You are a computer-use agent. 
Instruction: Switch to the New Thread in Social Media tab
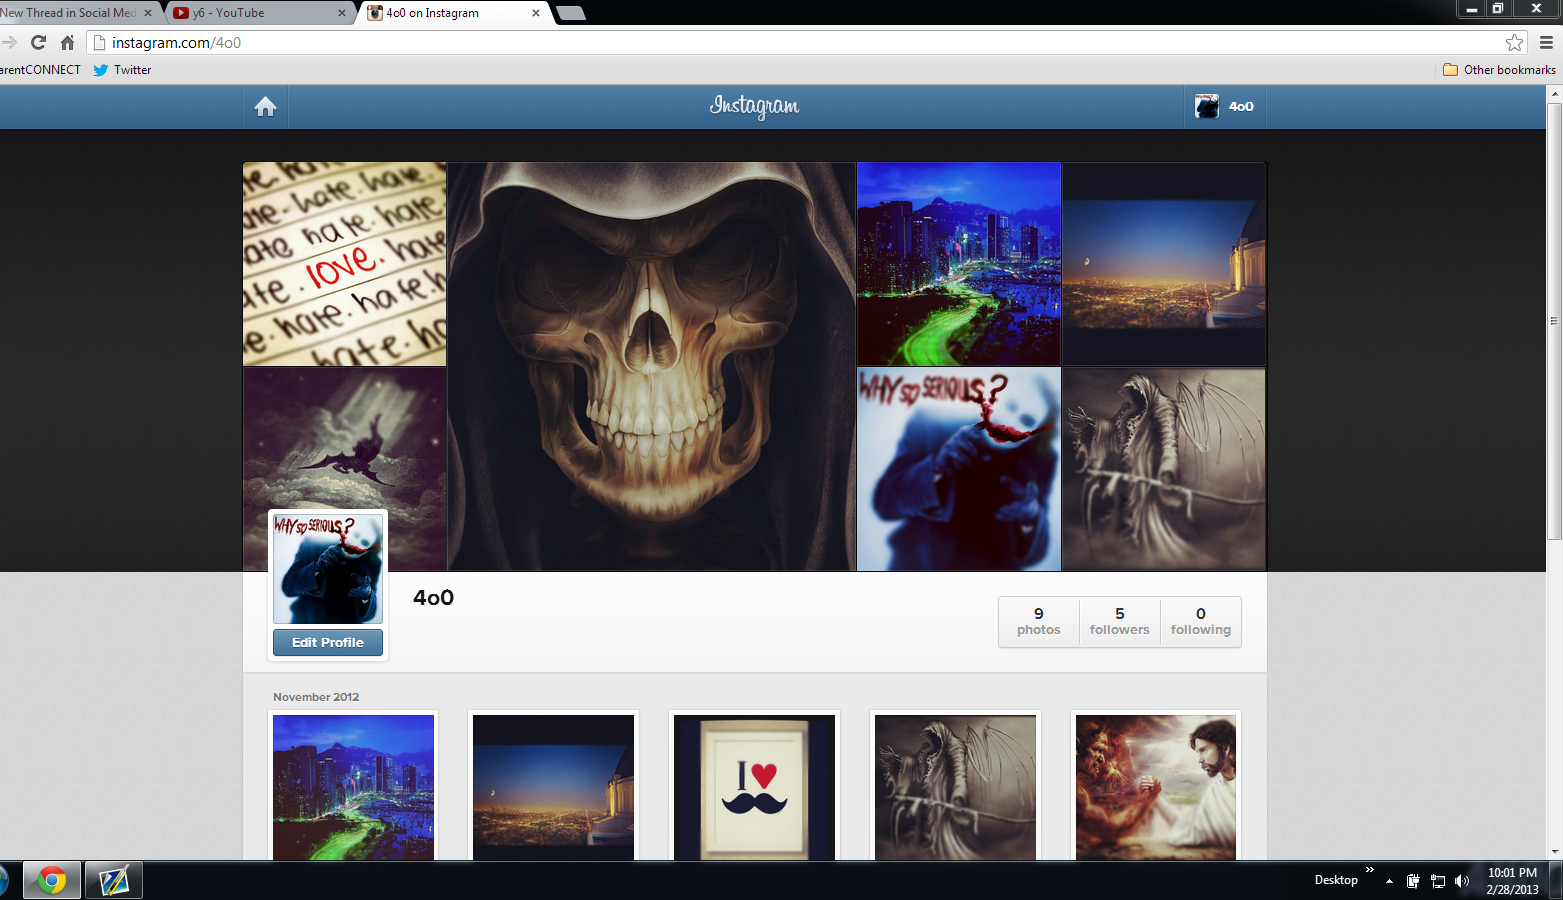[x=75, y=13]
